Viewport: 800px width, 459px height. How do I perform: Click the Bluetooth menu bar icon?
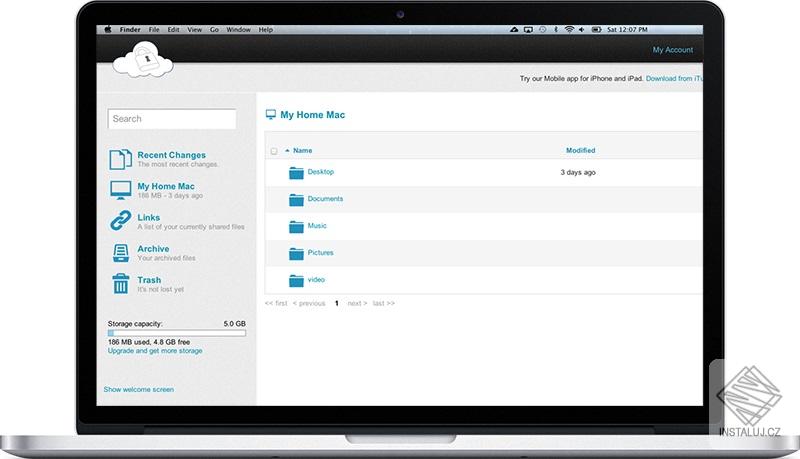pos(556,30)
